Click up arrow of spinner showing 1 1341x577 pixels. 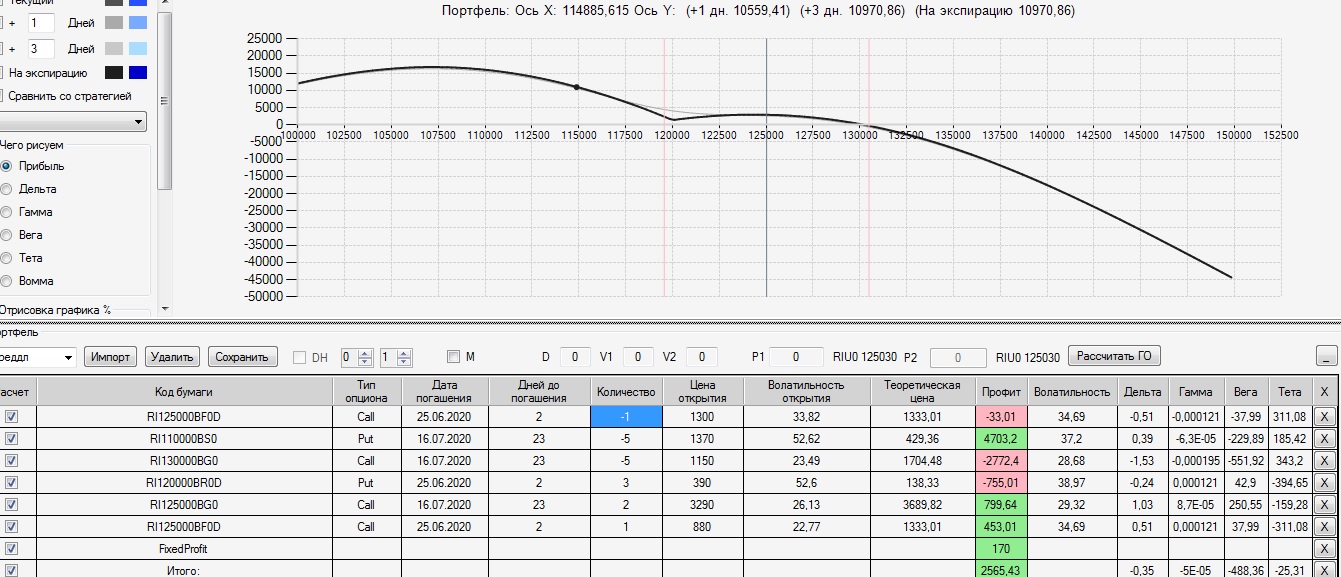(x=403, y=352)
